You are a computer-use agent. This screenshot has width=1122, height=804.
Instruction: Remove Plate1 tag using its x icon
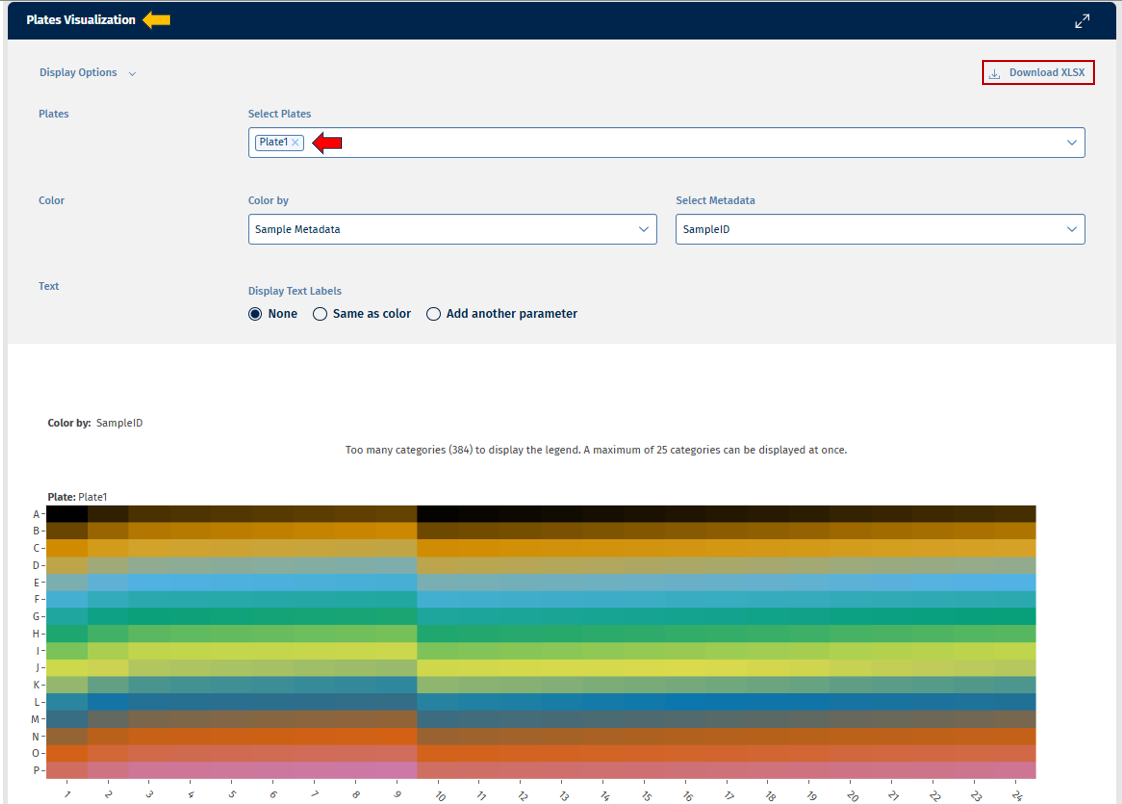tap(295, 143)
